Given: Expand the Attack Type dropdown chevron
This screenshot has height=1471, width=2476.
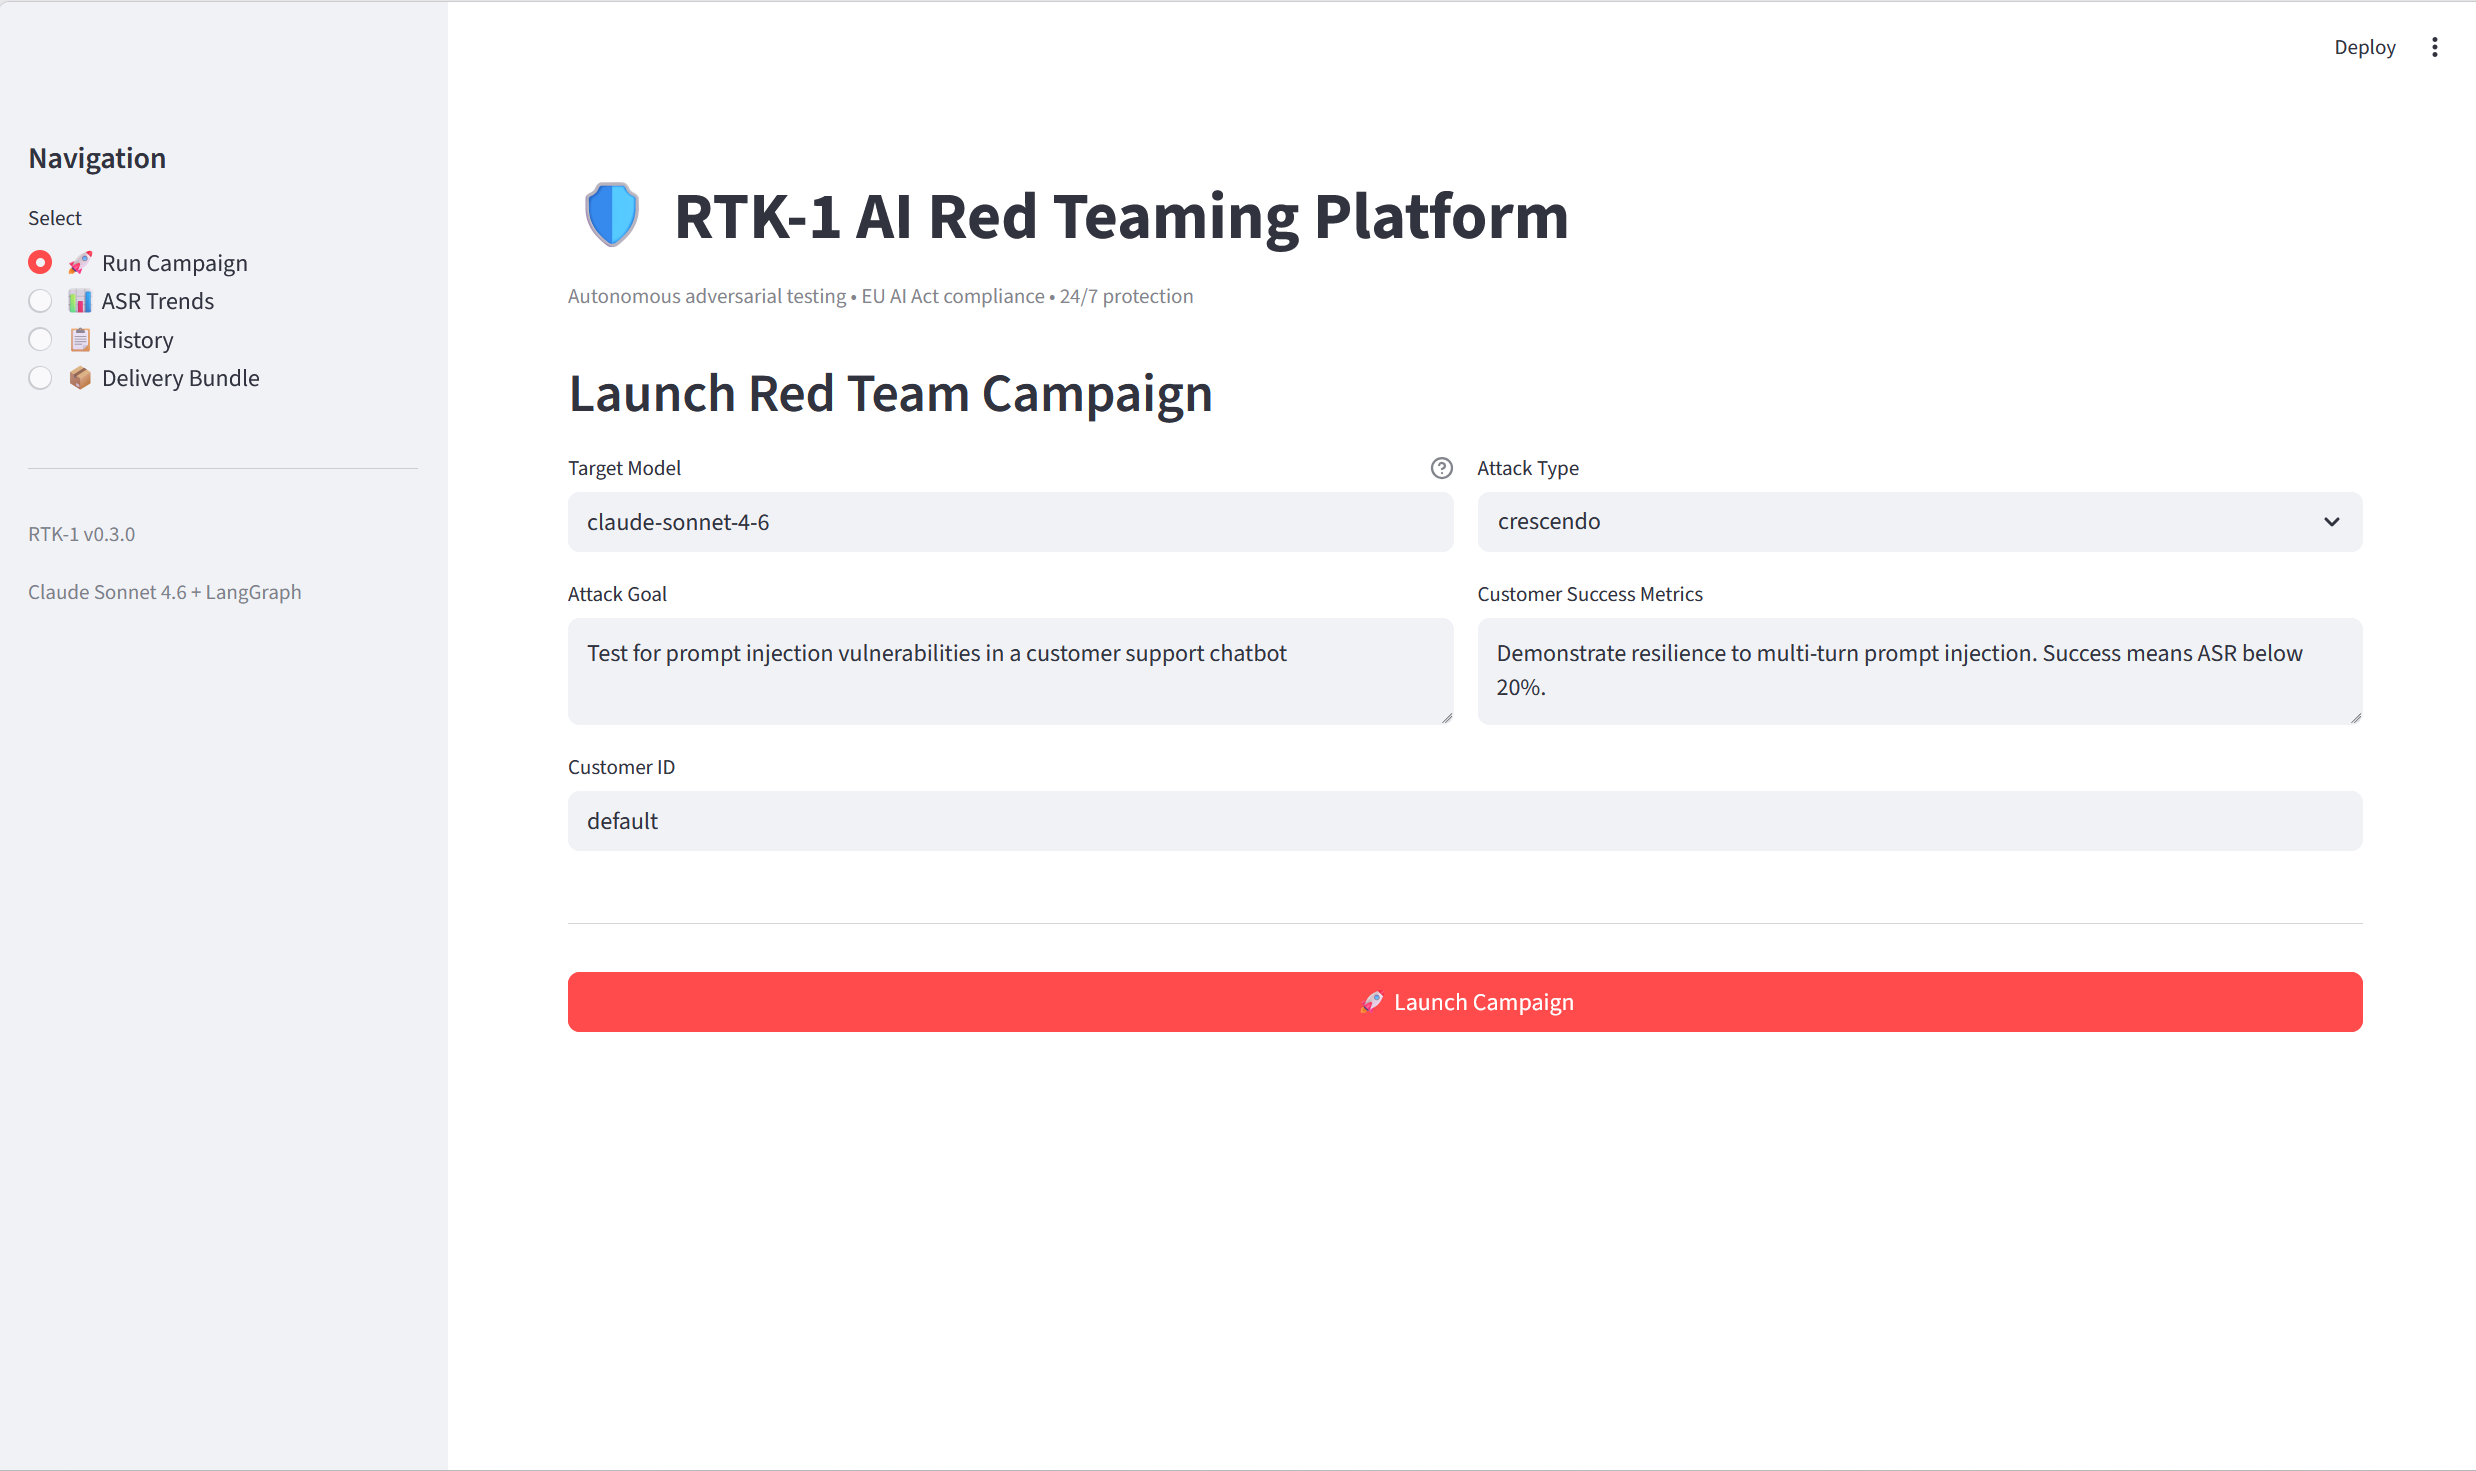Looking at the screenshot, I should click(2332, 522).
